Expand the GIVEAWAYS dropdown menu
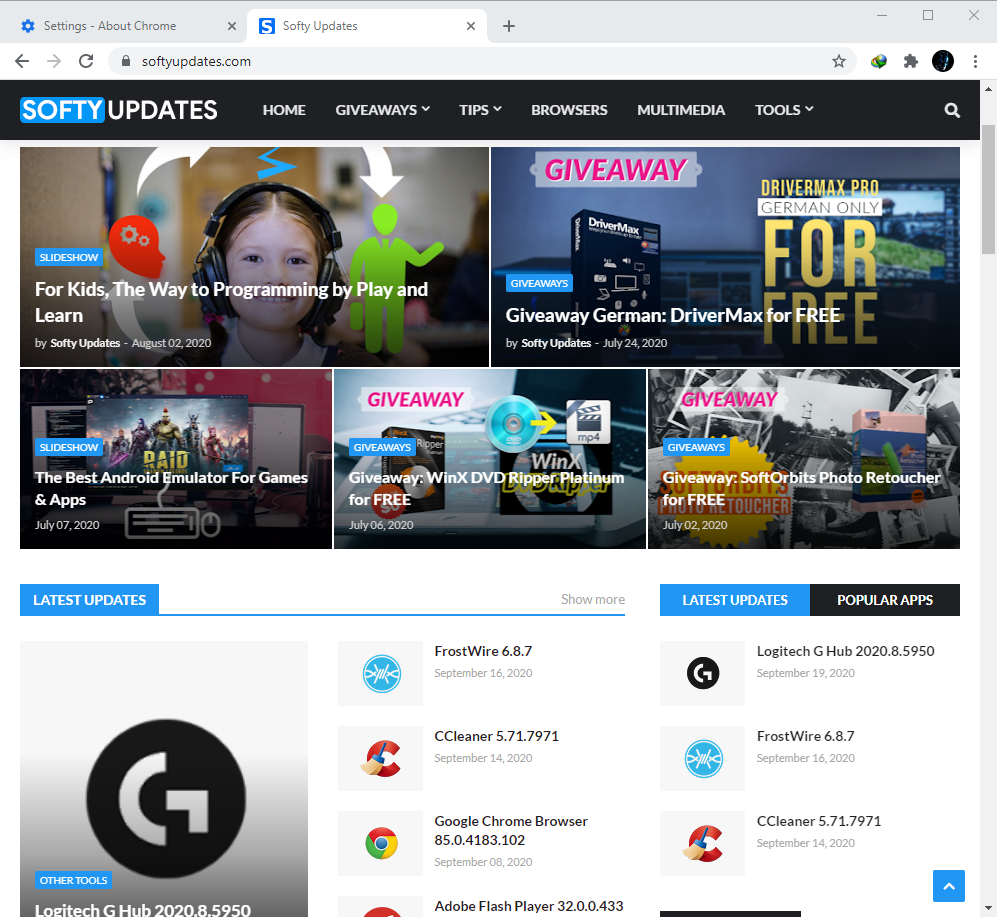997x917 pixels. coord(383,110)
